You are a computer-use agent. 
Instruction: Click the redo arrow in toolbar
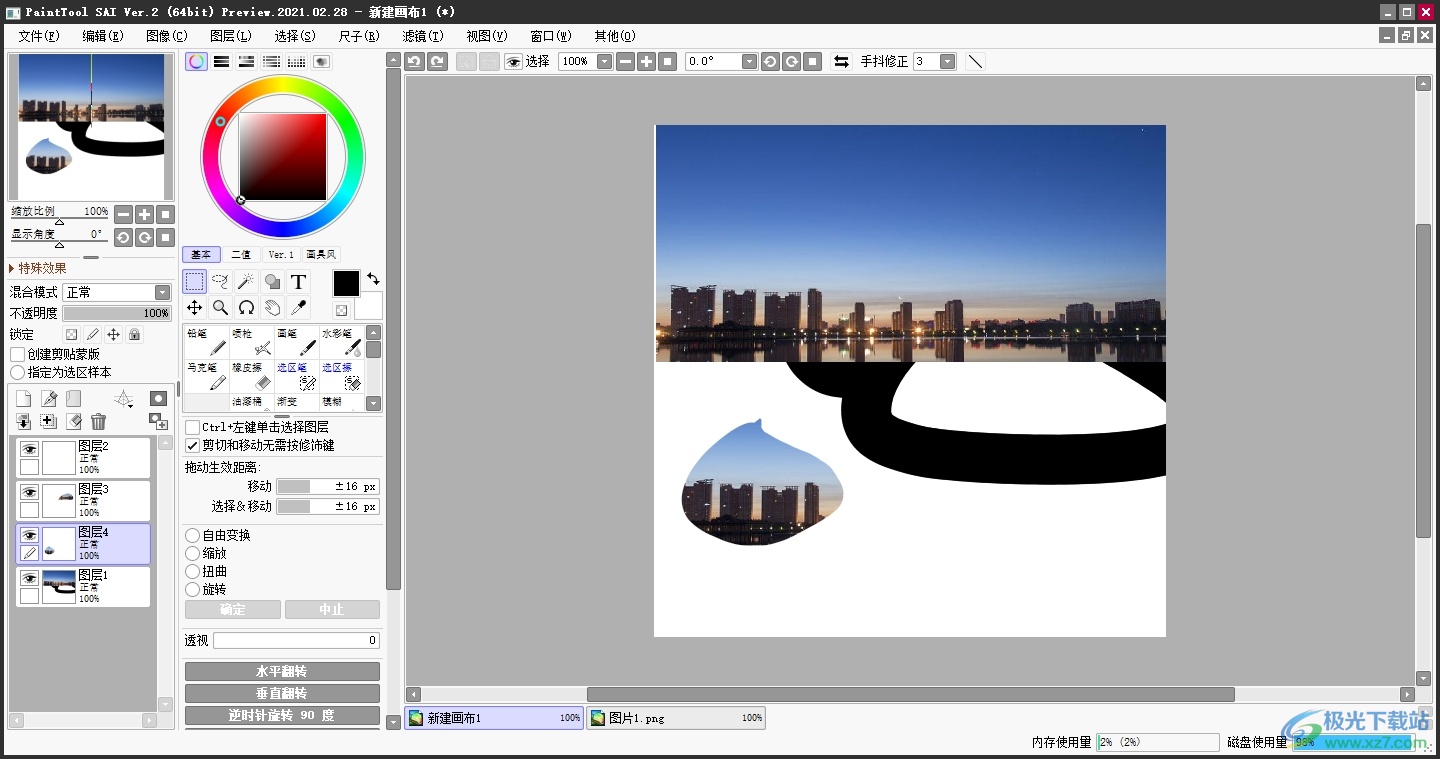tap(437, 61)
